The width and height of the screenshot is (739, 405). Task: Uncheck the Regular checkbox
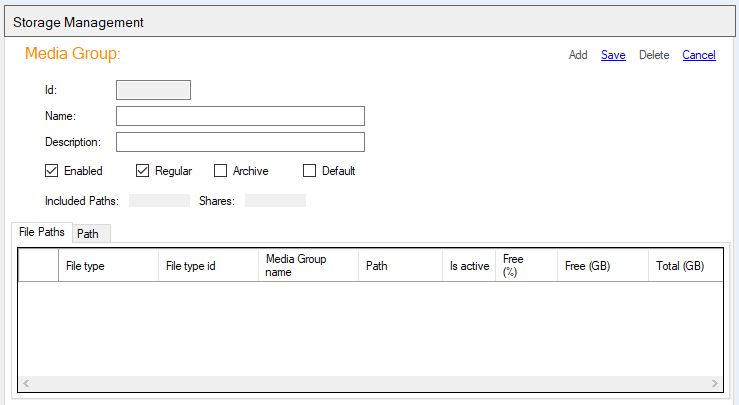click(142, 171)
